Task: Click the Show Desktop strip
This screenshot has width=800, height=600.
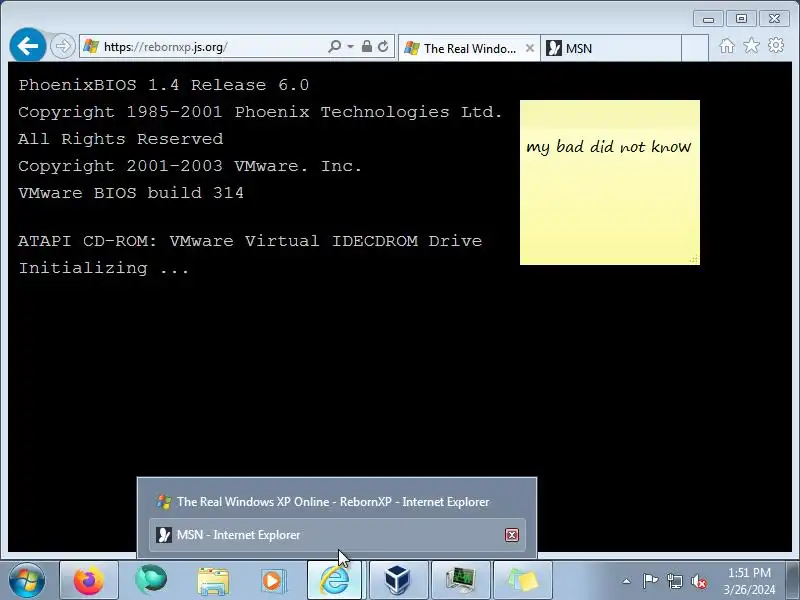Action: [x=792, y=581]
